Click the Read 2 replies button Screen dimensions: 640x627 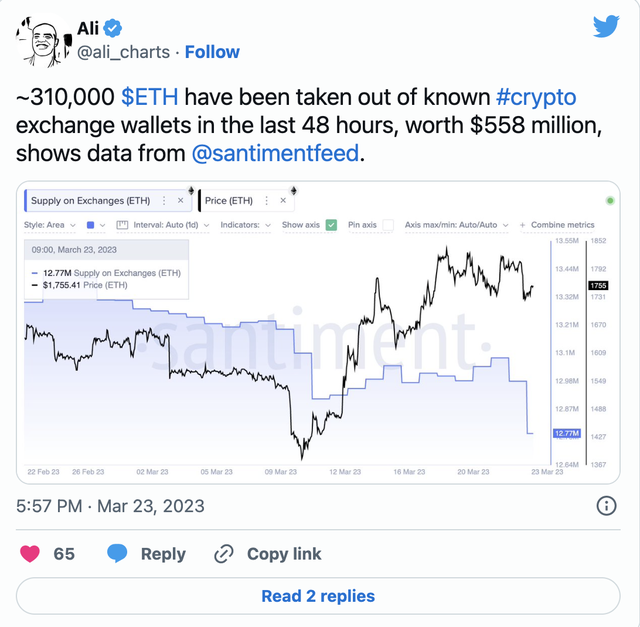pyautogui.click(x=318, y=596)
